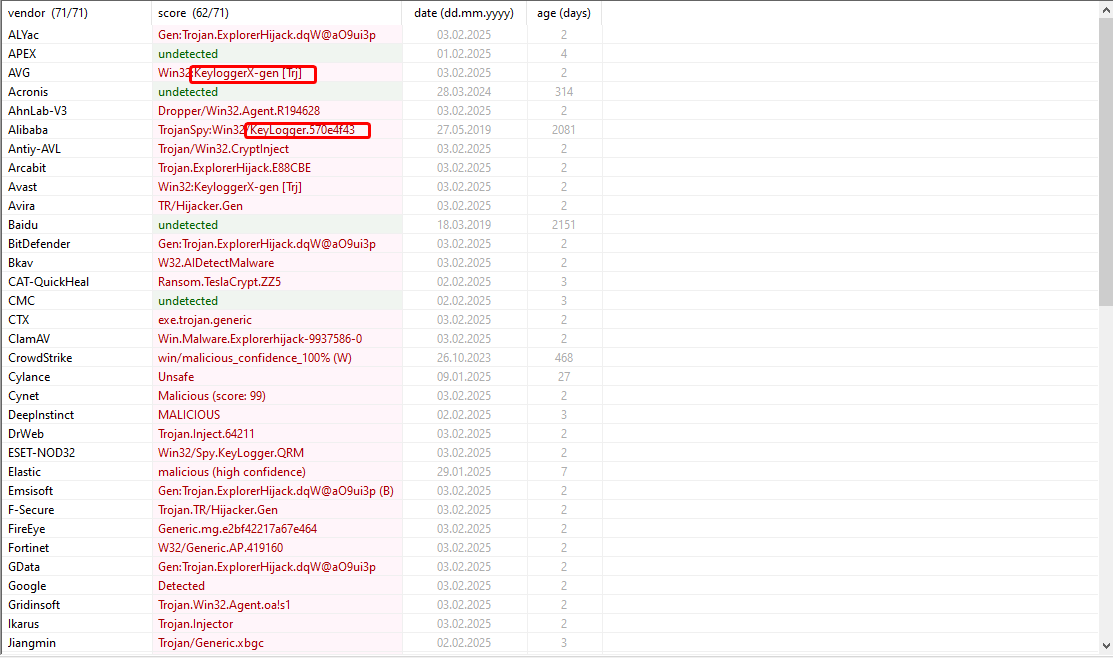1113x658 pixels.
Task: Click the ClamAV Explorerhijack-9937586-0 result
Action: pos(260,339)
